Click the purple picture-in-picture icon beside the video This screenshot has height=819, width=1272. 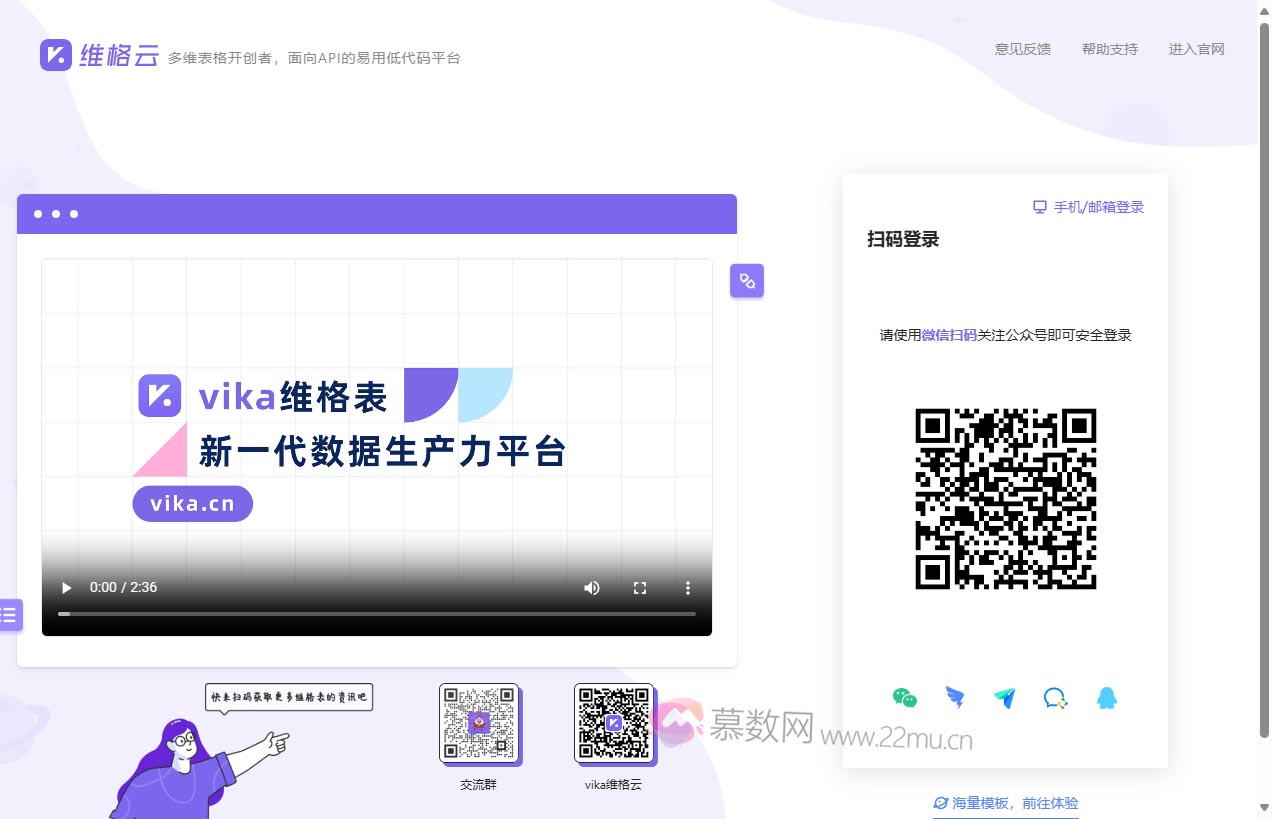pyautogui.click(x=747, y=281)
